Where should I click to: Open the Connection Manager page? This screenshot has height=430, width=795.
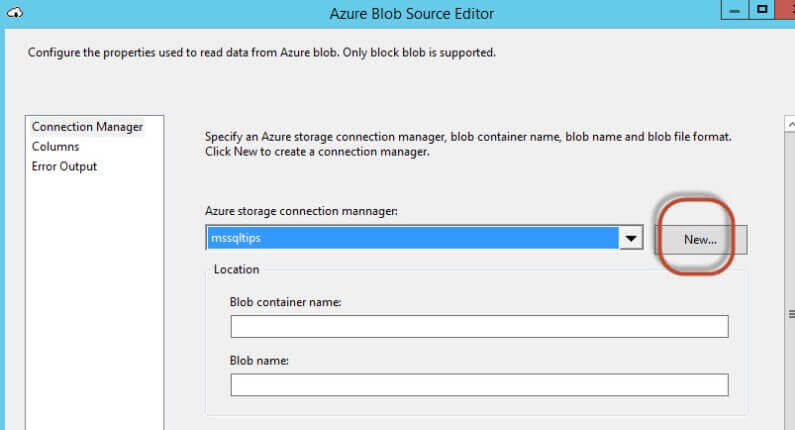point(87,127)
